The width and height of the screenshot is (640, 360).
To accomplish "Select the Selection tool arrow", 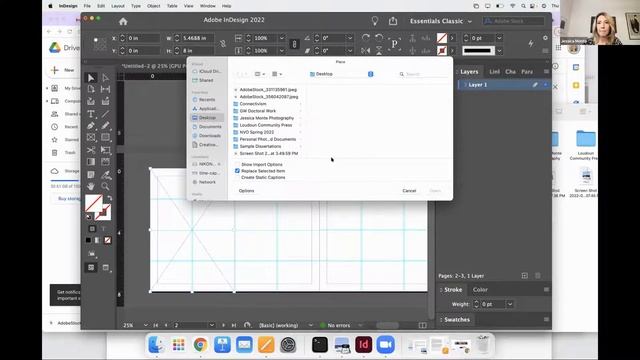I will pos(91,78).
